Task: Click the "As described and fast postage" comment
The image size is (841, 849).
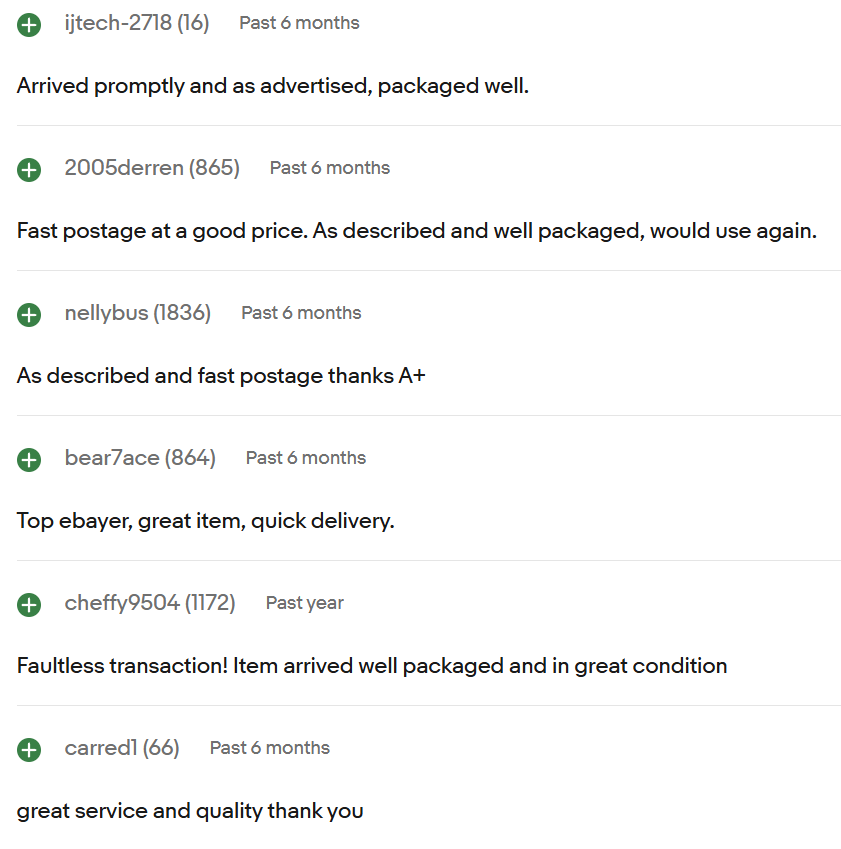Action: point(221,376)
